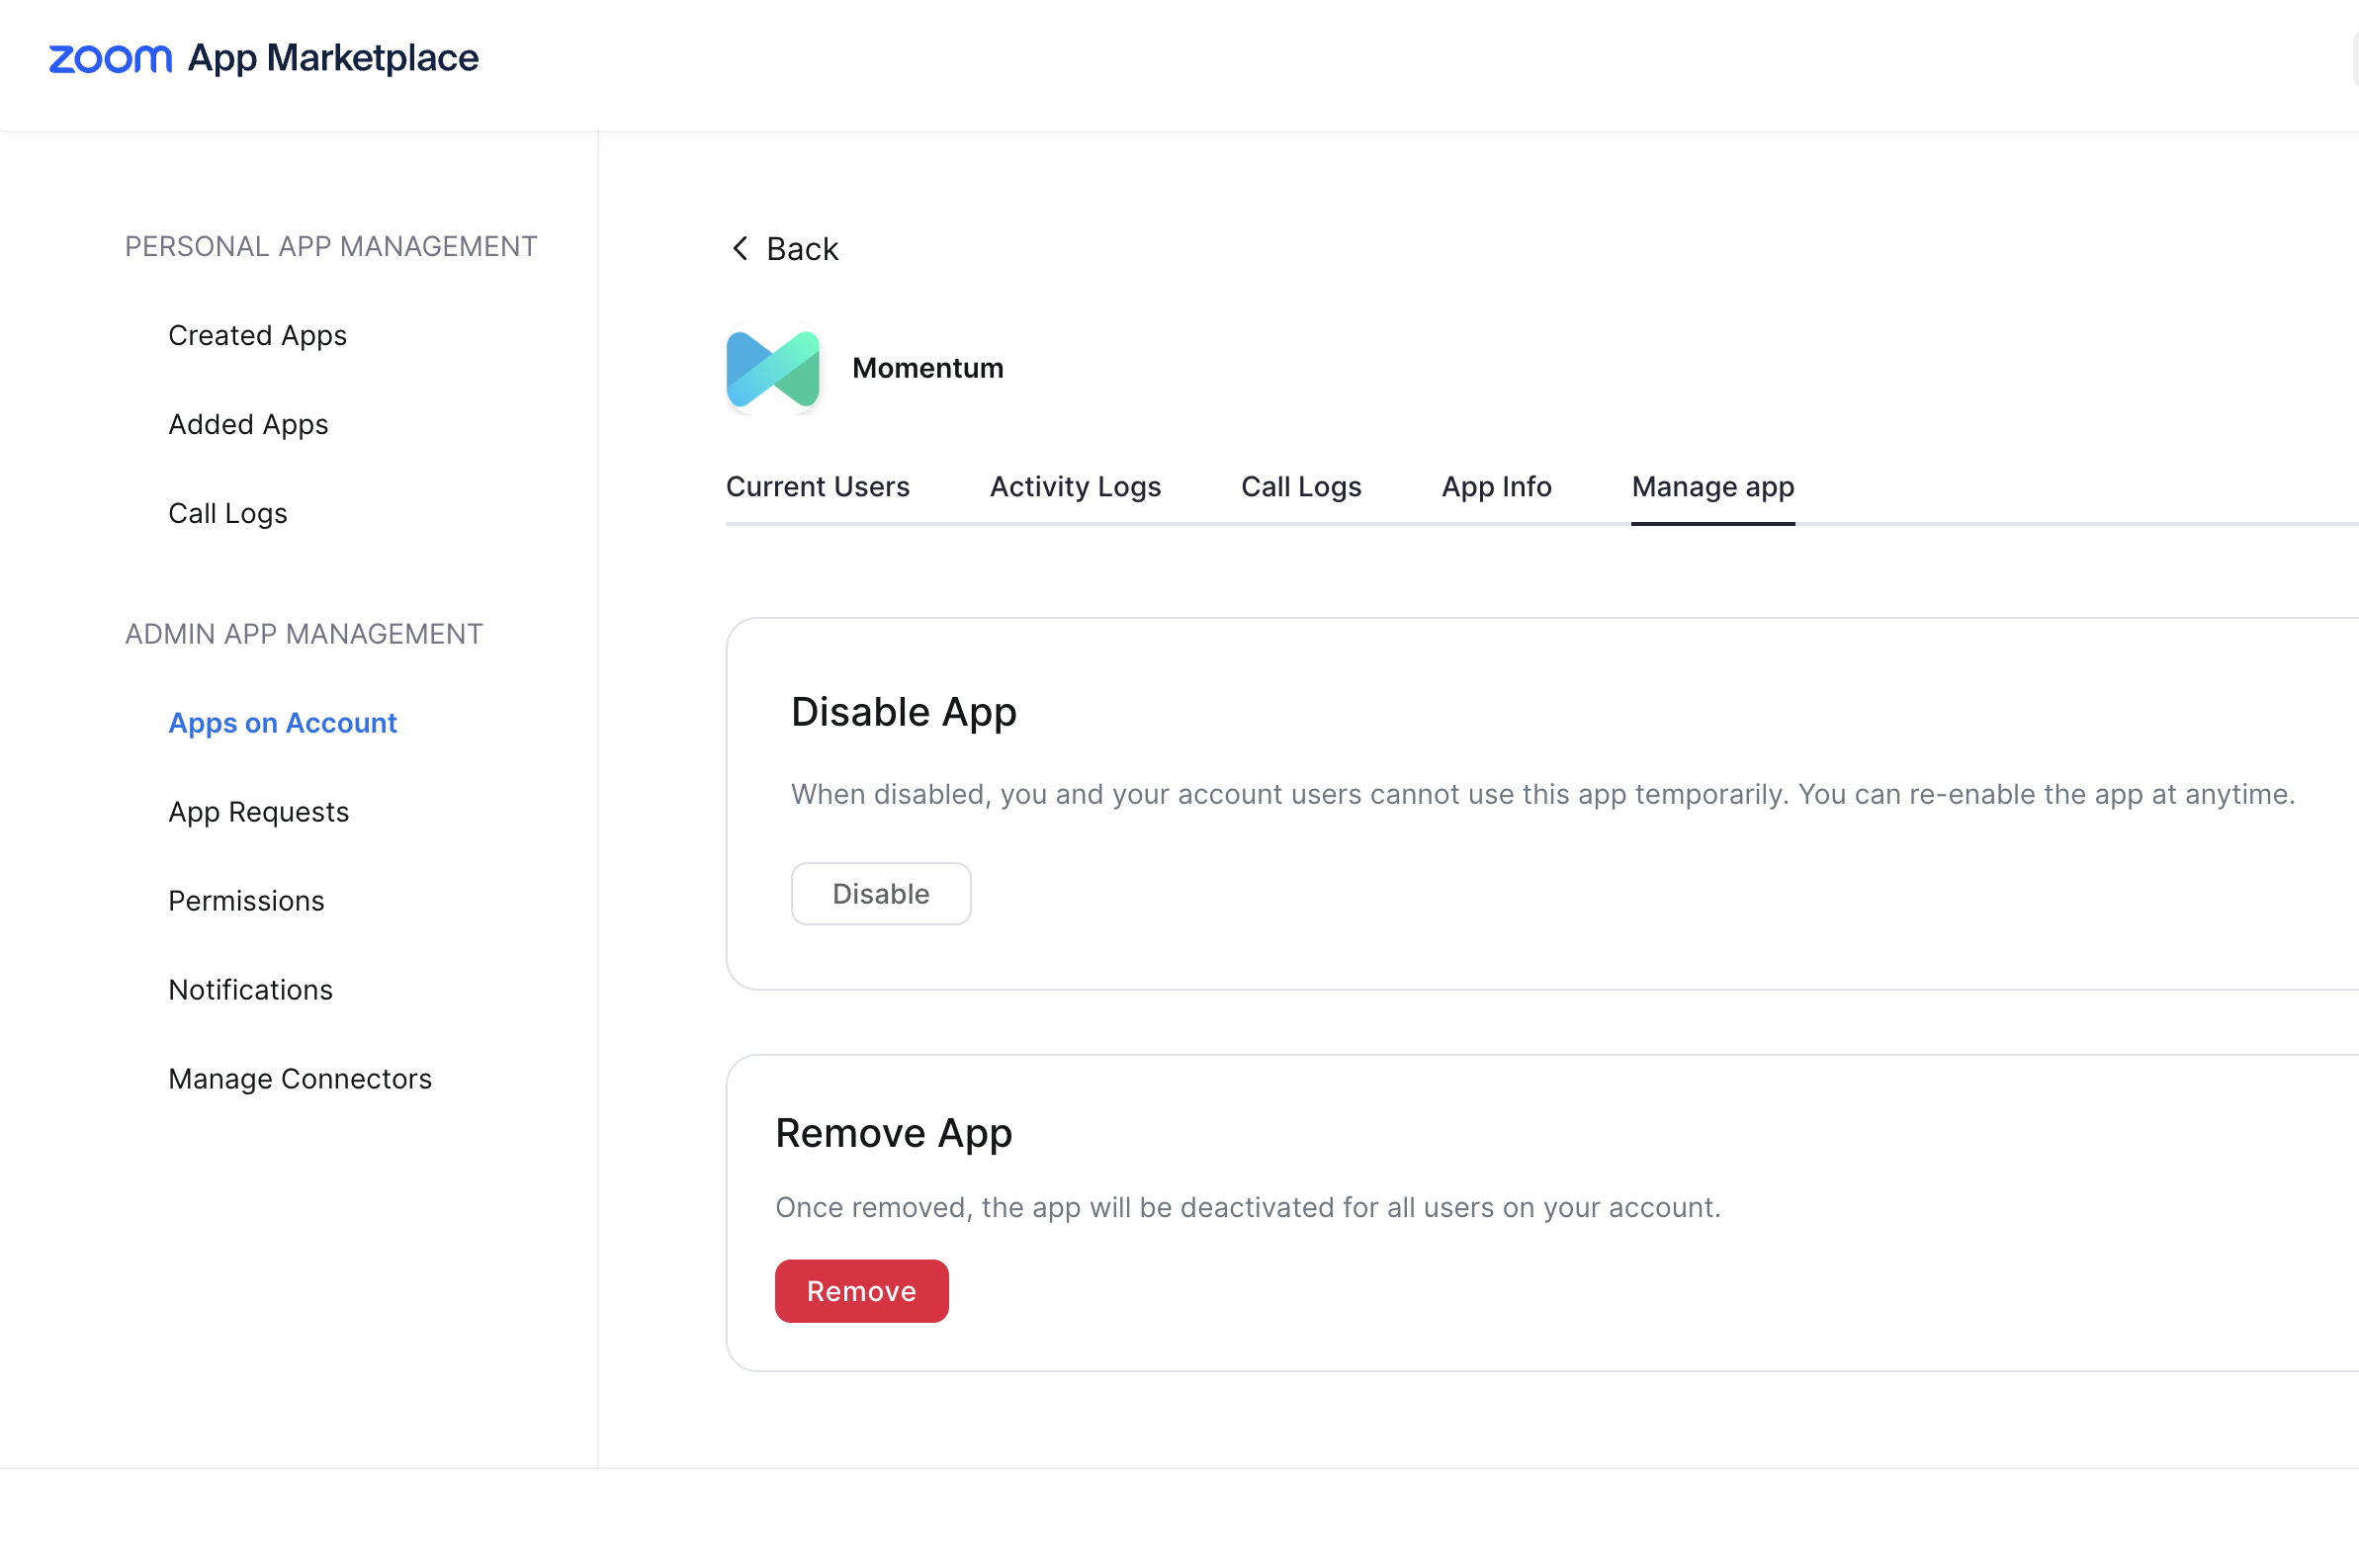
Task: Remove the Momentum app
Action: [861, 1290]
